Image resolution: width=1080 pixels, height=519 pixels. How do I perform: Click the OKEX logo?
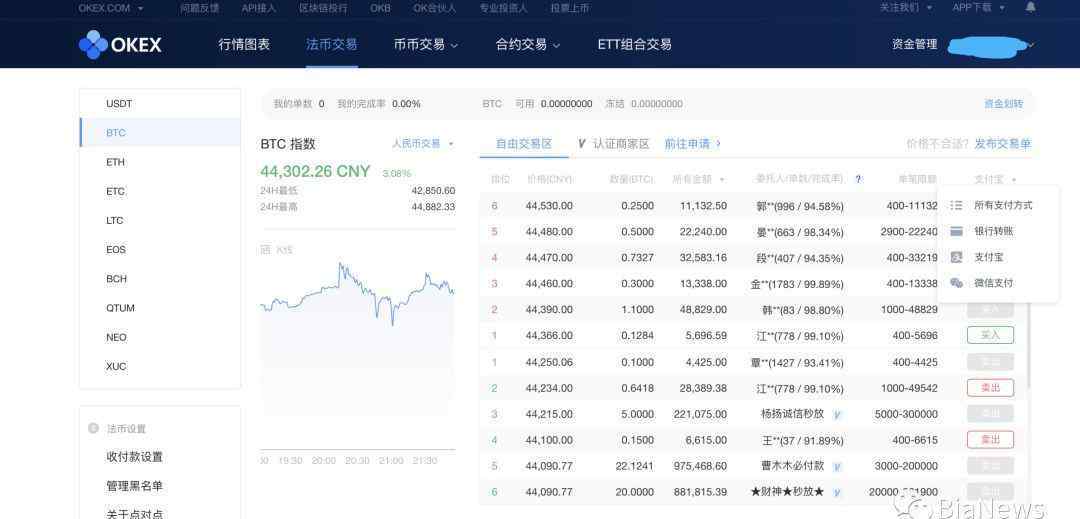click(x=120, y=45)
